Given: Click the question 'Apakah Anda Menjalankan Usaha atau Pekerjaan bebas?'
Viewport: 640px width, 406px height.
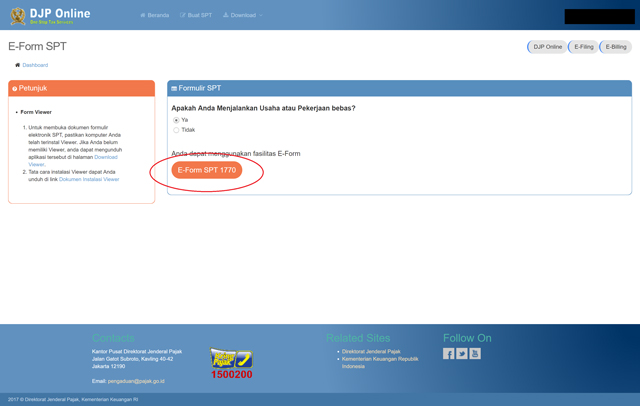Looking at the screenshot, I should (x=263, y=108).
